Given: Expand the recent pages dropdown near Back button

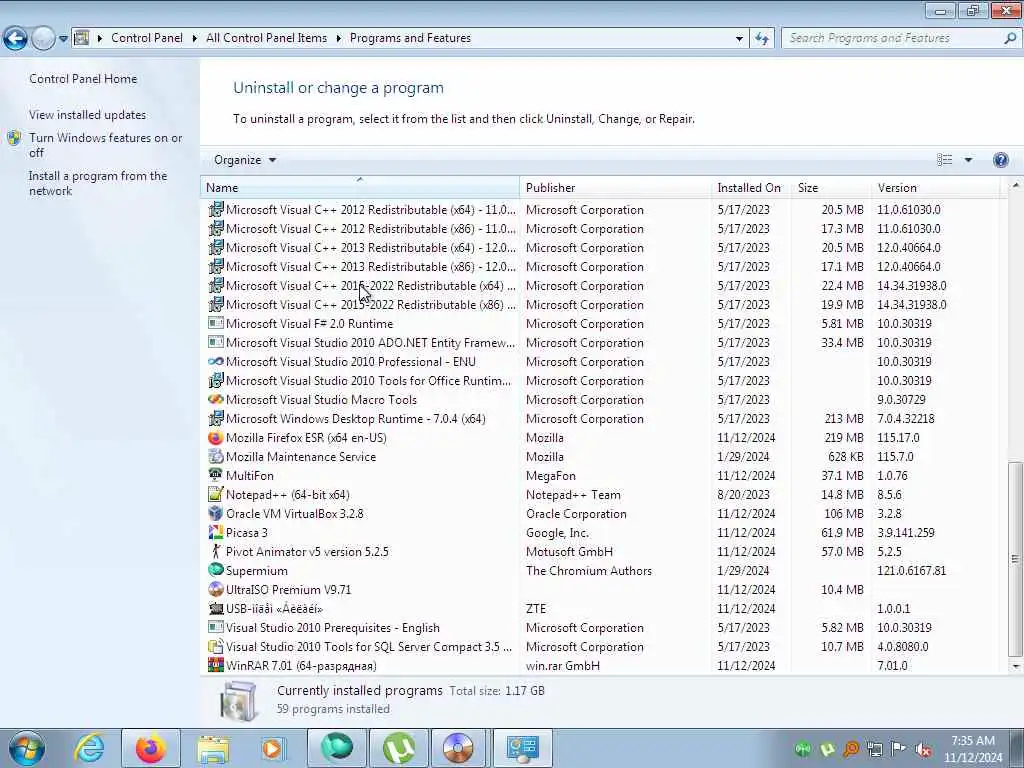Looking at the screenshot, I should pyautogui.click(x=63, y=39).
